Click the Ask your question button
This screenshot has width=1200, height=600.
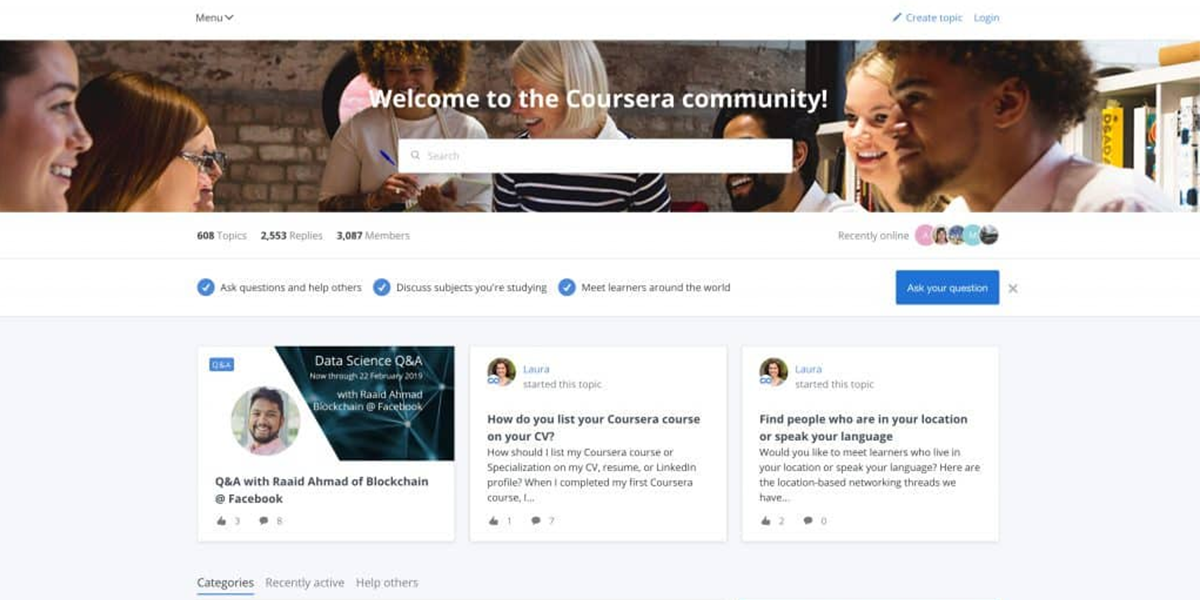947,288
